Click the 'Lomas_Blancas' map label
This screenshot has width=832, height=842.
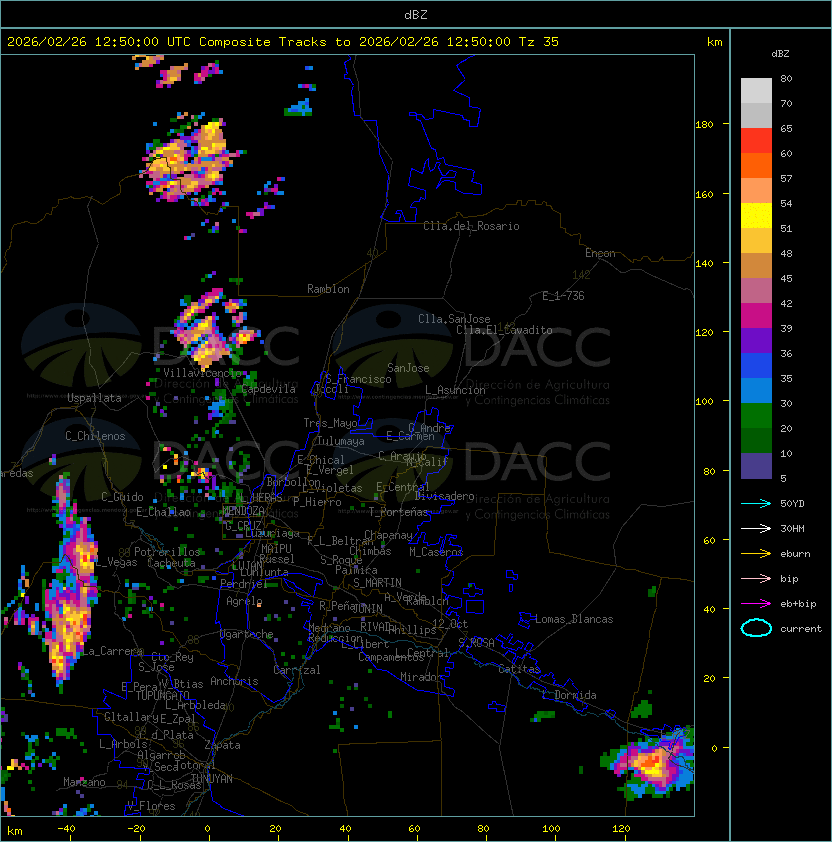point(574,619)
